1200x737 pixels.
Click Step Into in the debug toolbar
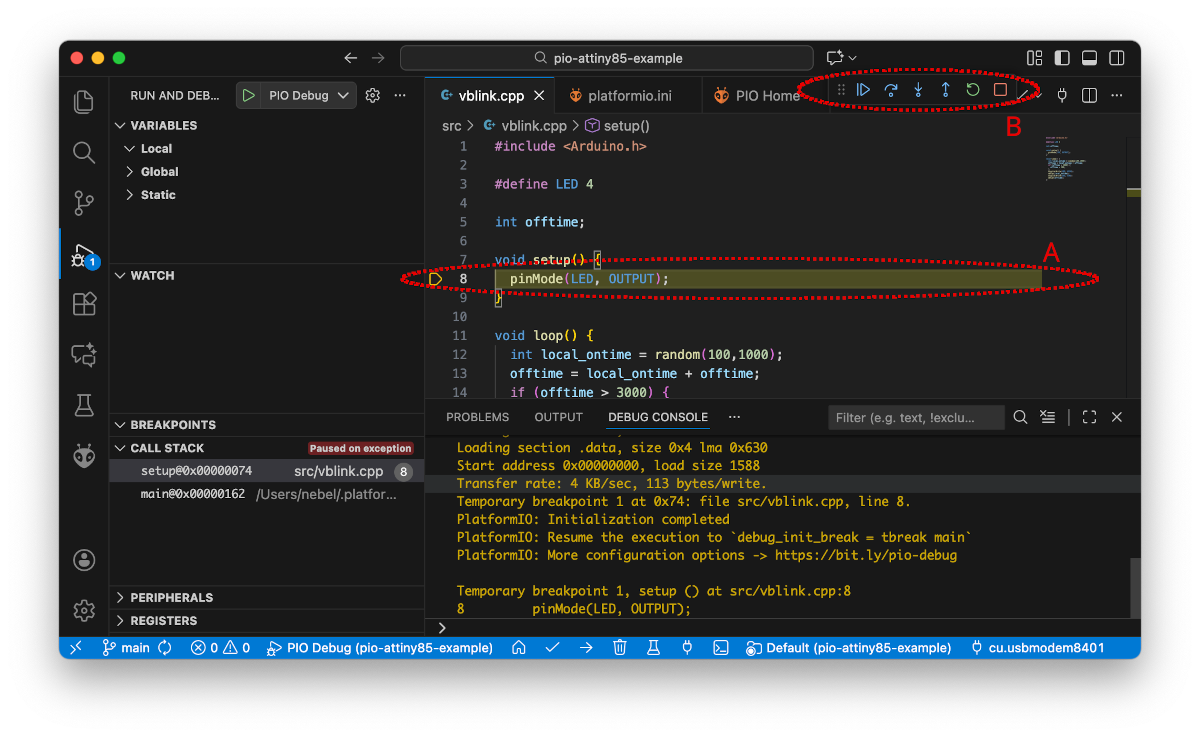tap(918, 90)
